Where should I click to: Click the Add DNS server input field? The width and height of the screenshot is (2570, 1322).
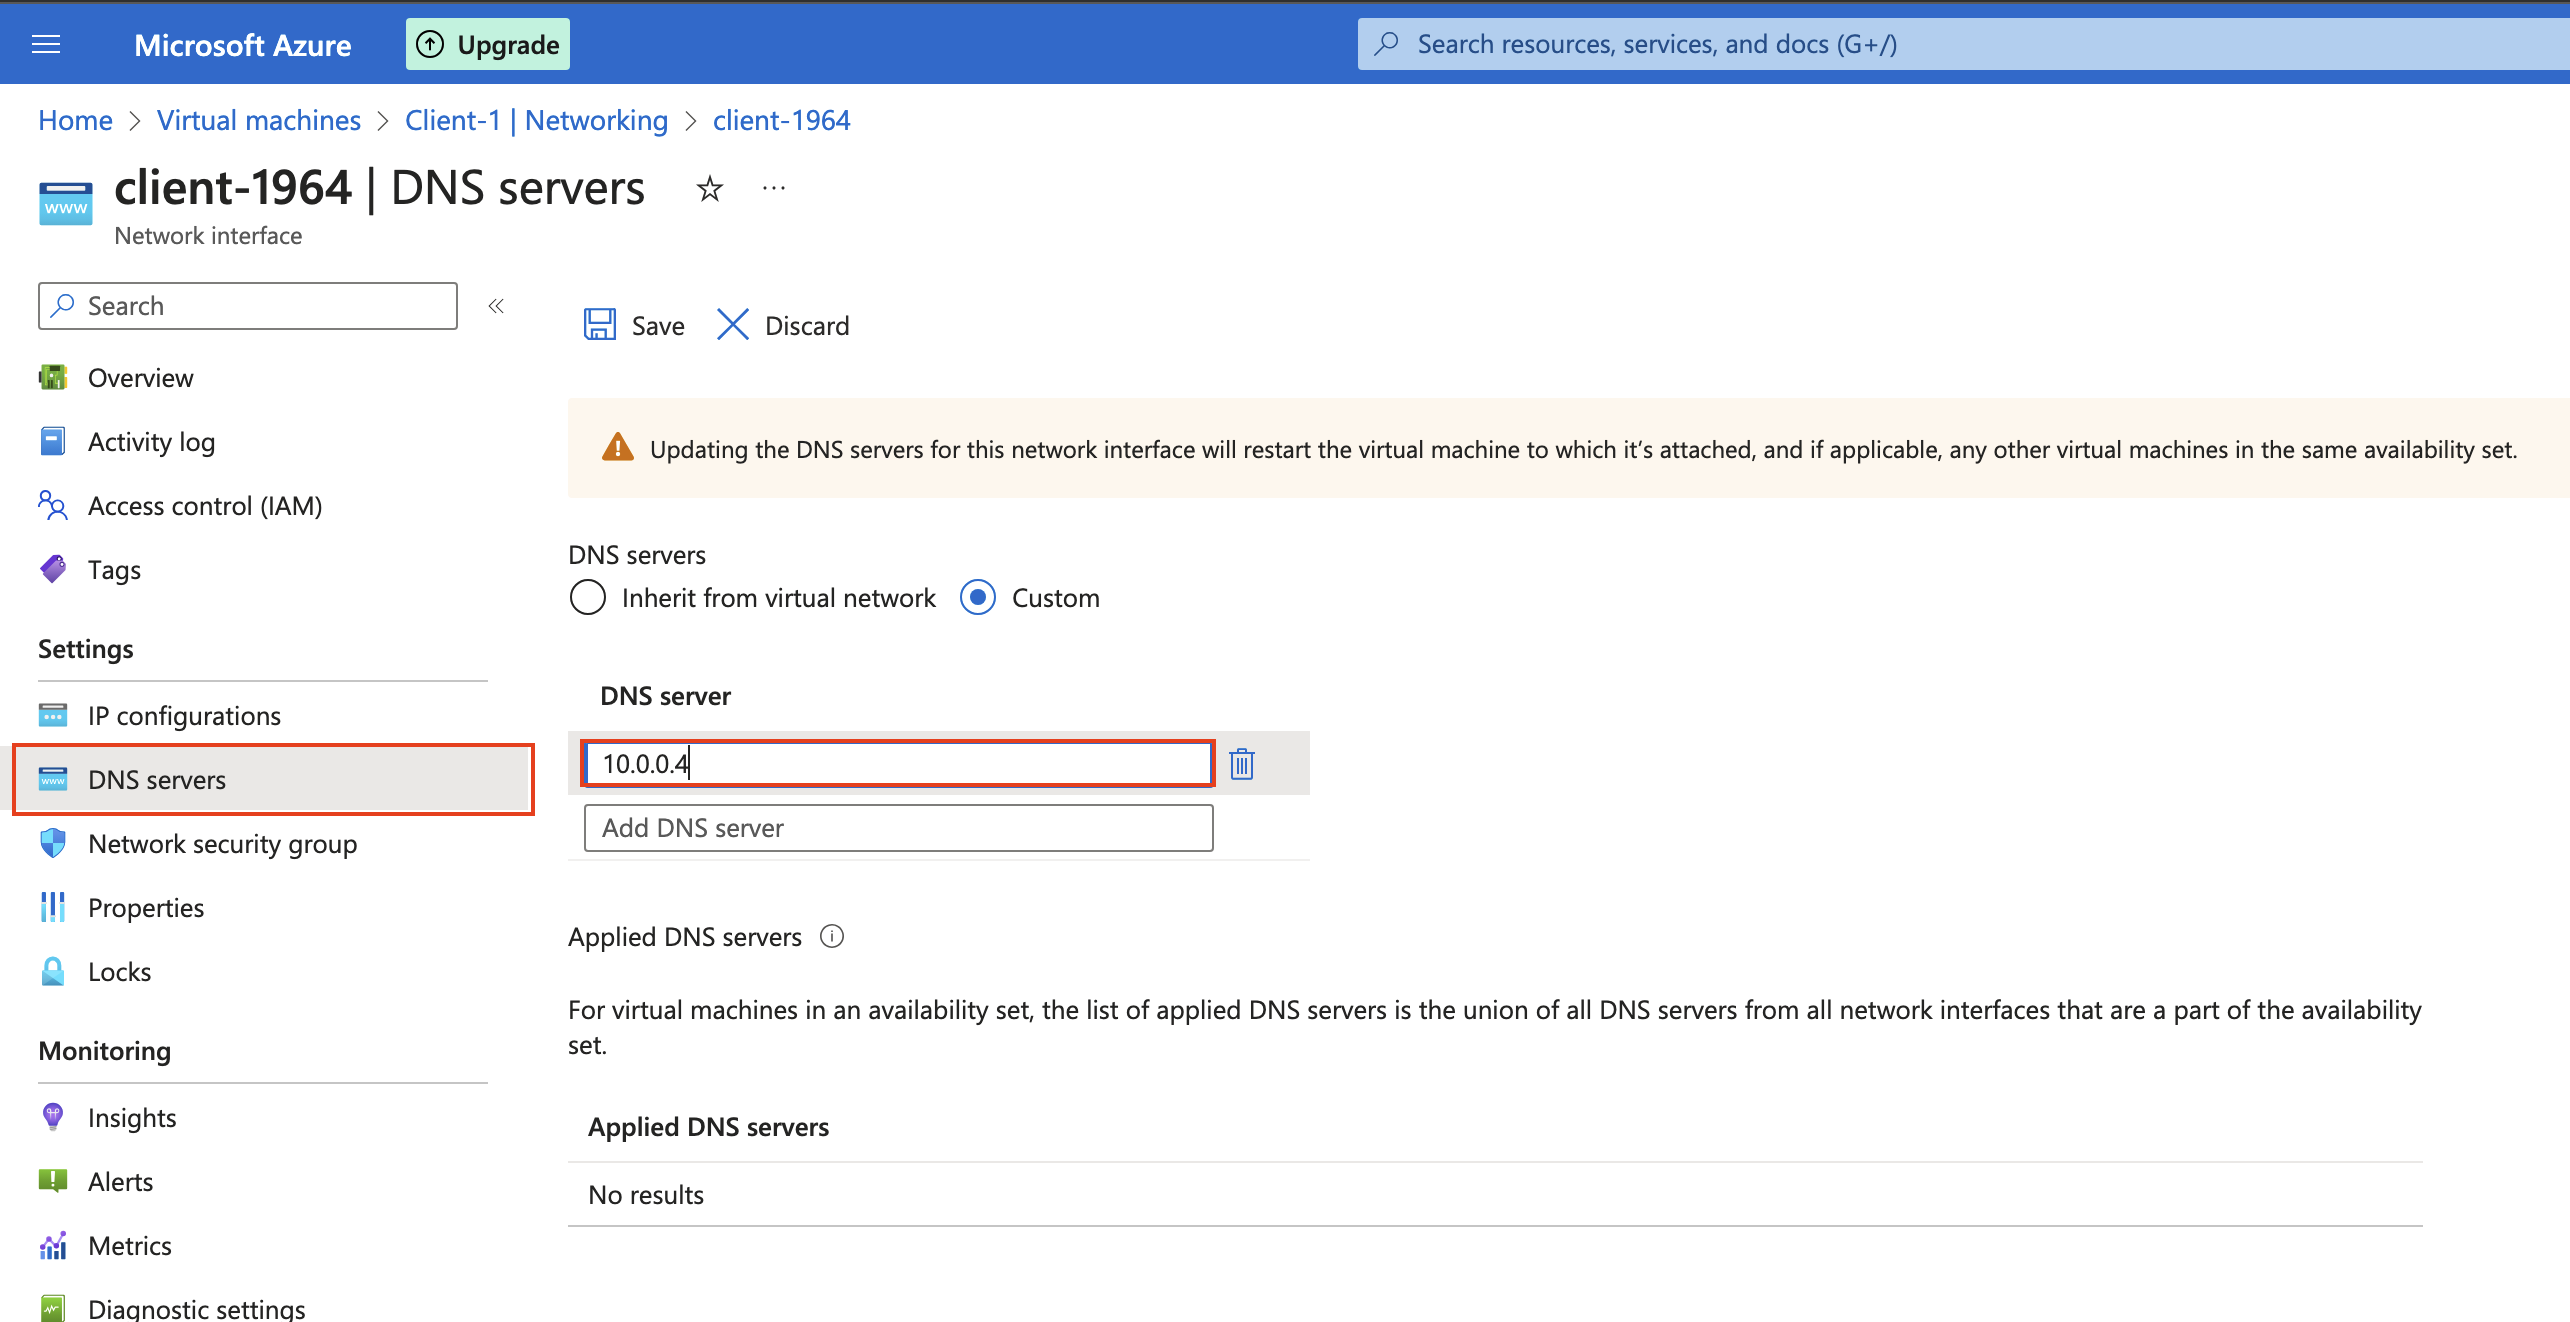pos(897,827)
